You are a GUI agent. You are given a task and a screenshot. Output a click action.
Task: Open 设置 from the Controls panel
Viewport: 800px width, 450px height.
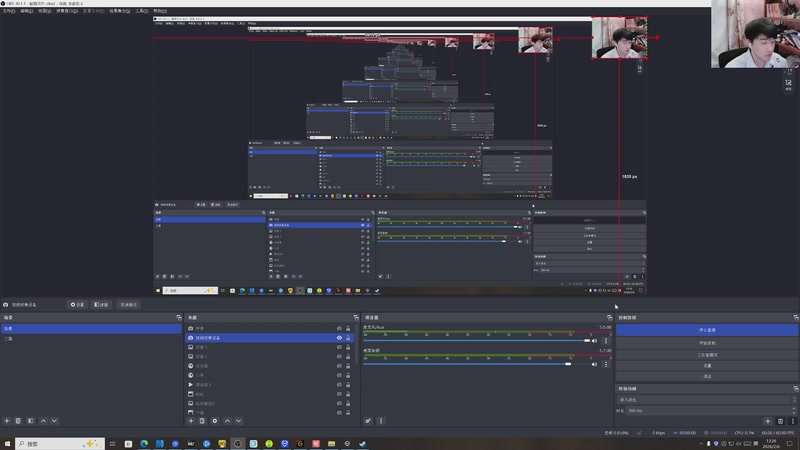coord(707,366)
